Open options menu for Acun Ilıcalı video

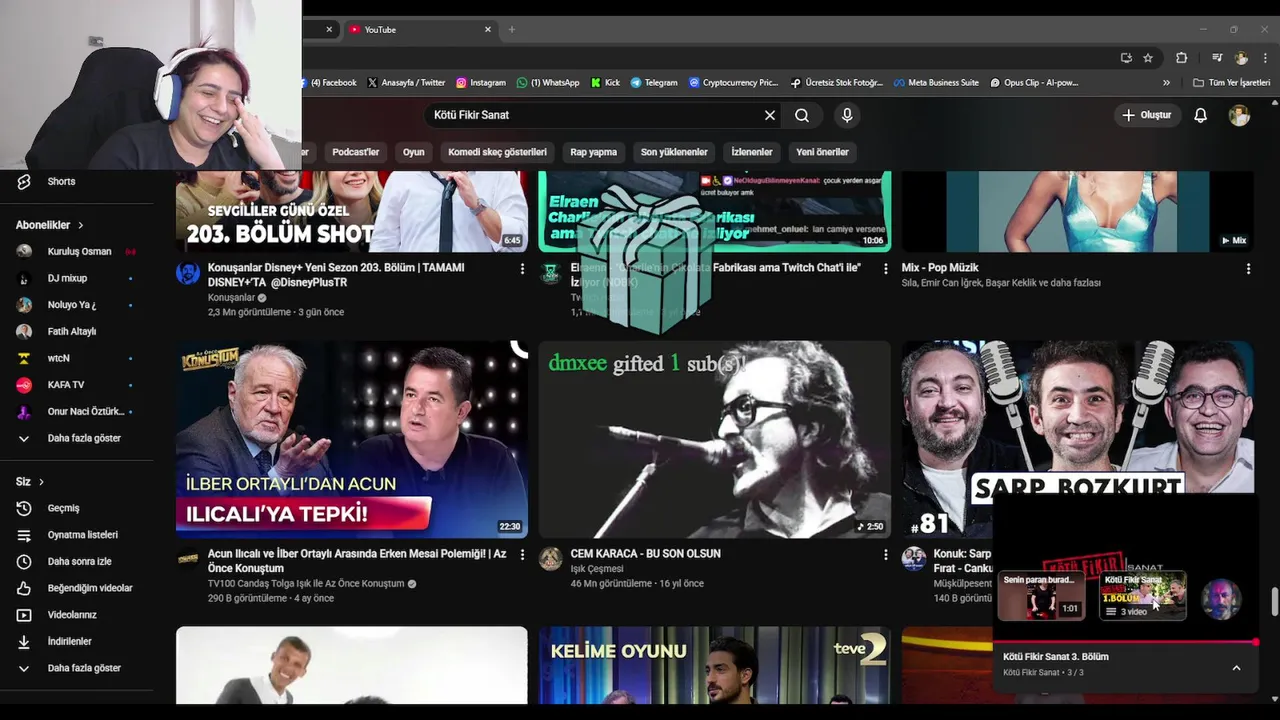pyautogui.click(x=522, y=555)
